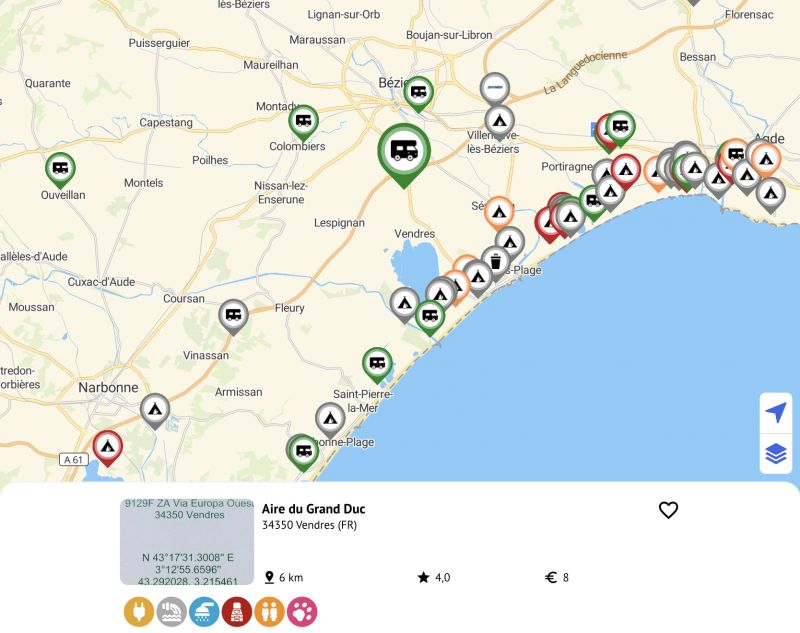800x633 pixels.
Task: Tap the orange tent marker near Sérignan
Action: [499, 211]
